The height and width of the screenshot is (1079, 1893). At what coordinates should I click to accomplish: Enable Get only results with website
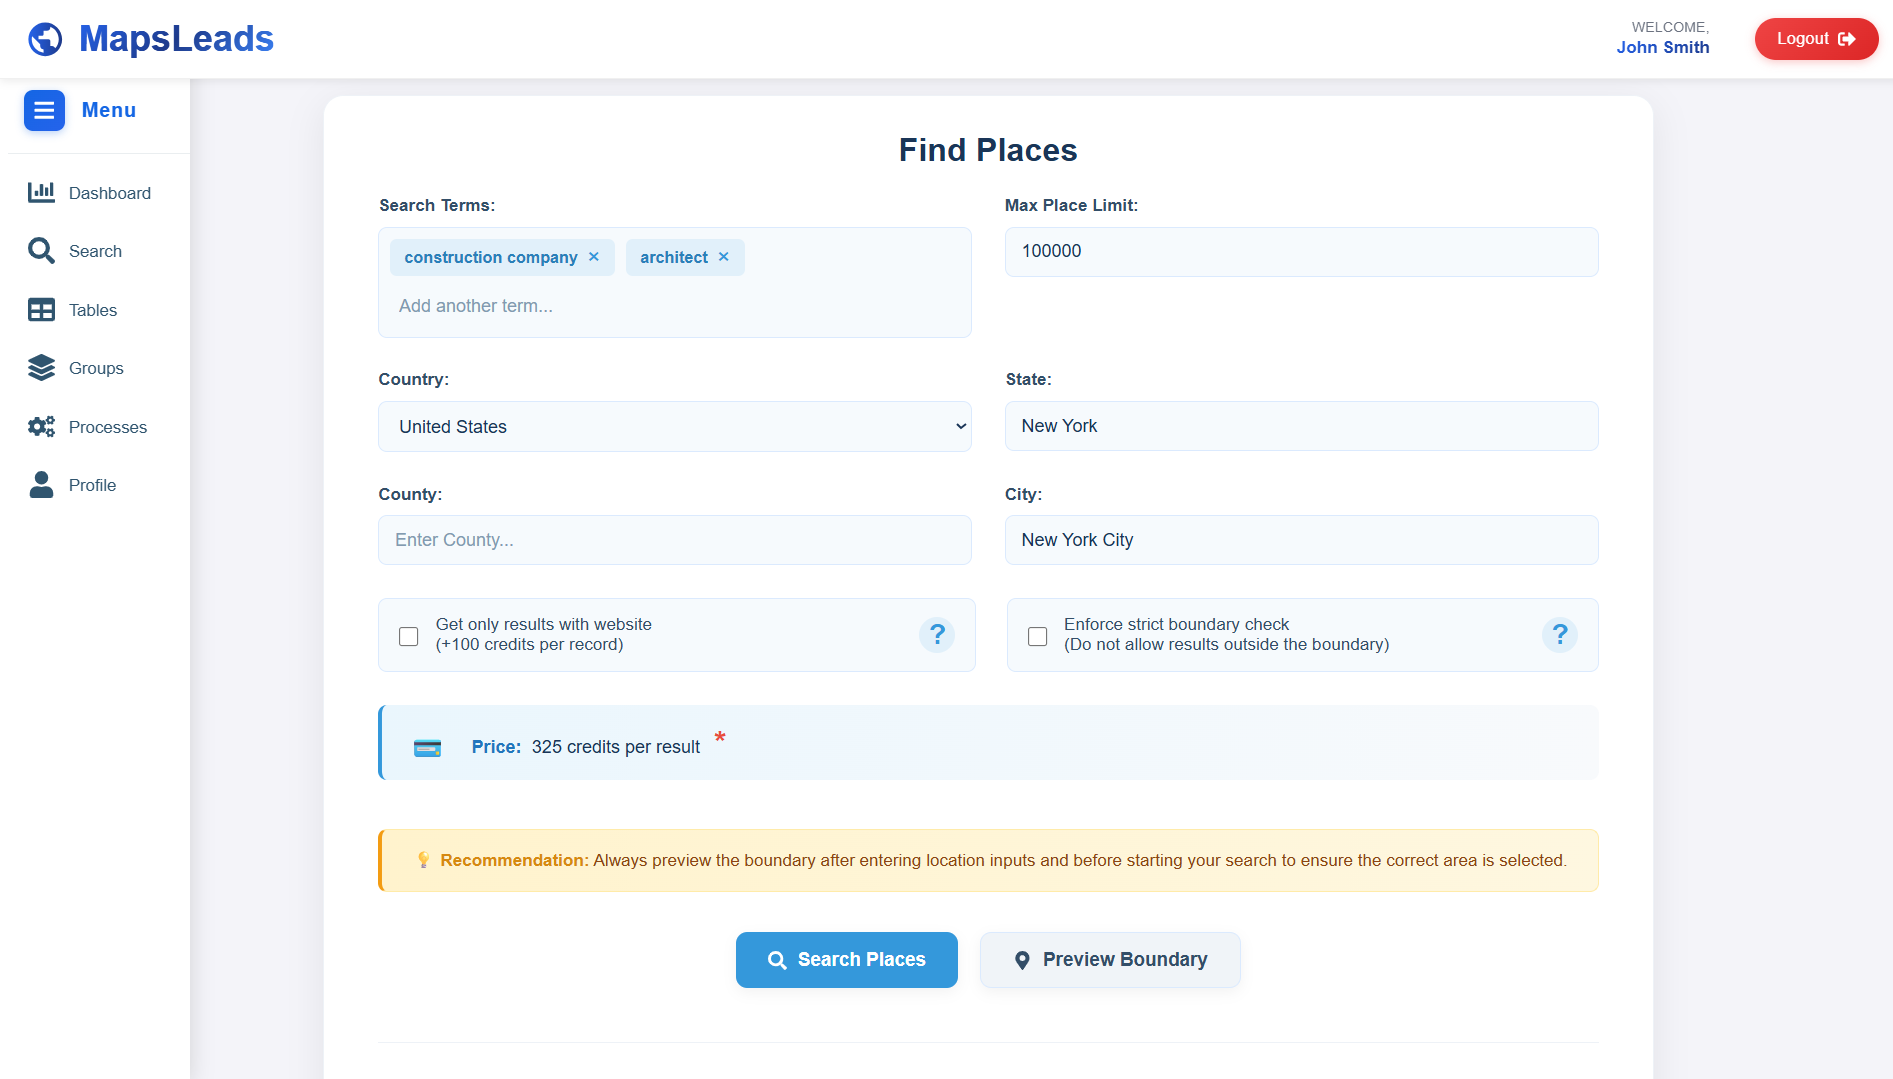(409, 636)
